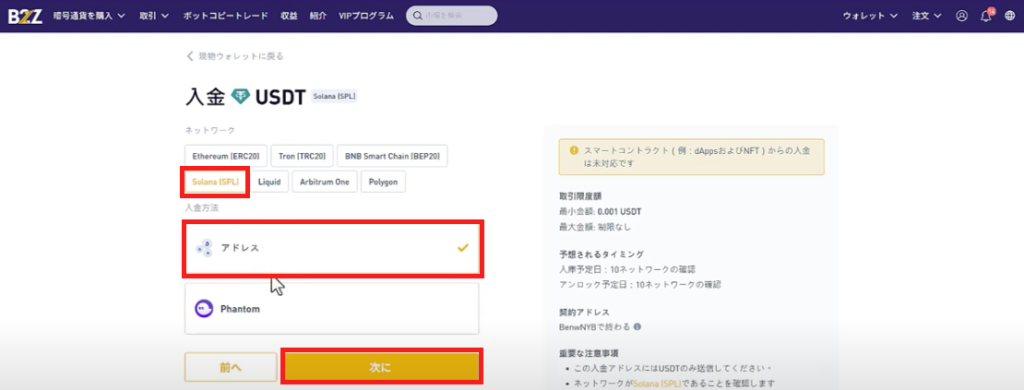Image resolution: width=1024 pixels, height=390 pixels.
Task: Select the BNB Smart Chain (BEP20) network
Action: pos(392,157)
